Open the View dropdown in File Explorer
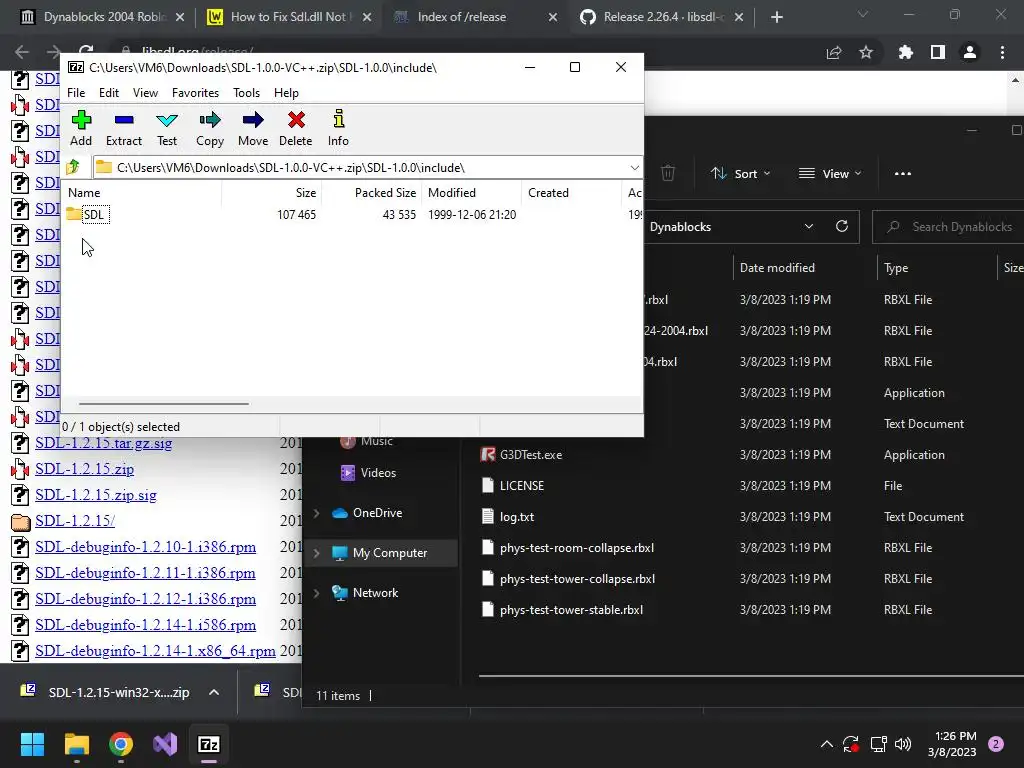Image resolution: width=1024 pixels, height=768 pixels. pos(830,173)
